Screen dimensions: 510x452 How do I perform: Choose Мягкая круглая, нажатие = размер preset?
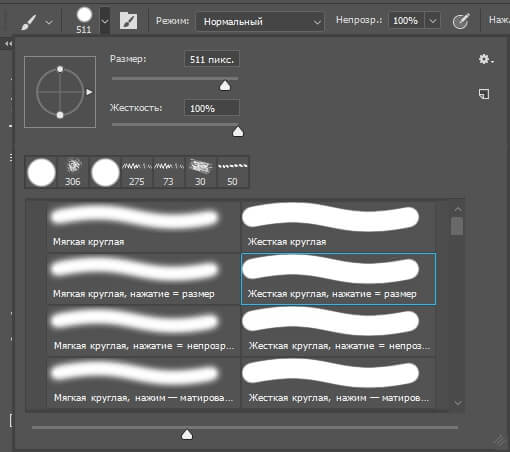click(x=143, y=279)
